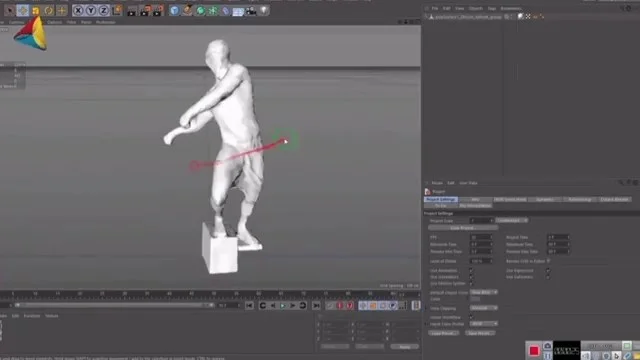Click the Apply button in Coordinates panel
This screenshot has height=360, width=640.
[x=404, y=347]
